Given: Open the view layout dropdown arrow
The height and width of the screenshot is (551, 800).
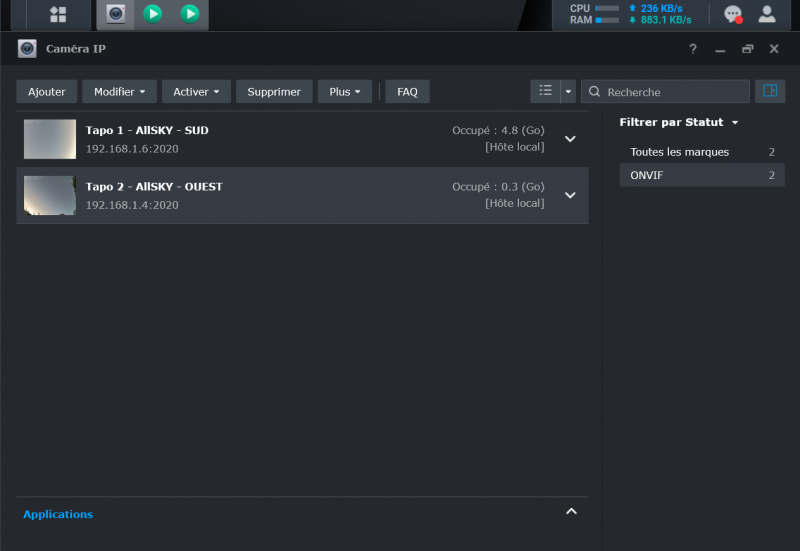Looking at the screenshot, I should [x=568, y=91].
